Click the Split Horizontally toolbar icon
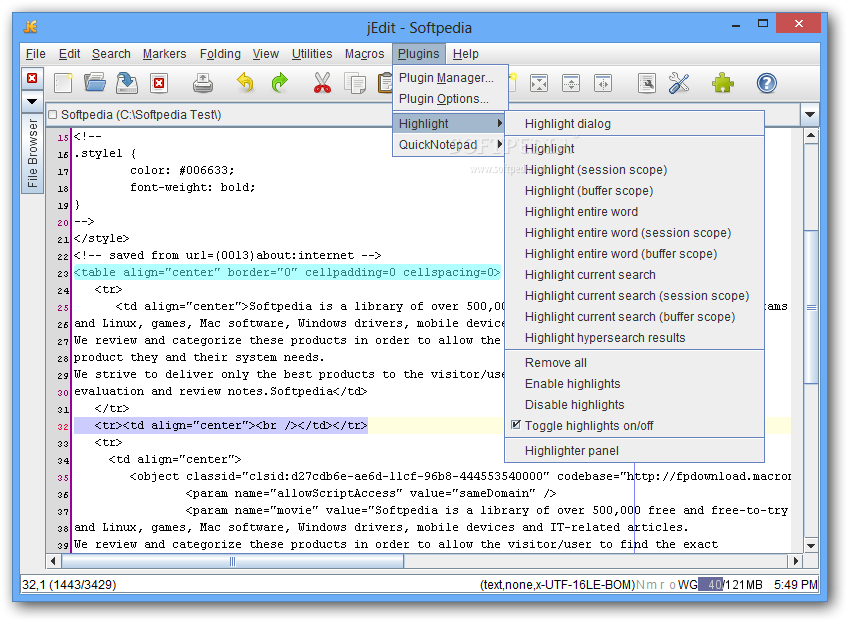 click(571, 83)
